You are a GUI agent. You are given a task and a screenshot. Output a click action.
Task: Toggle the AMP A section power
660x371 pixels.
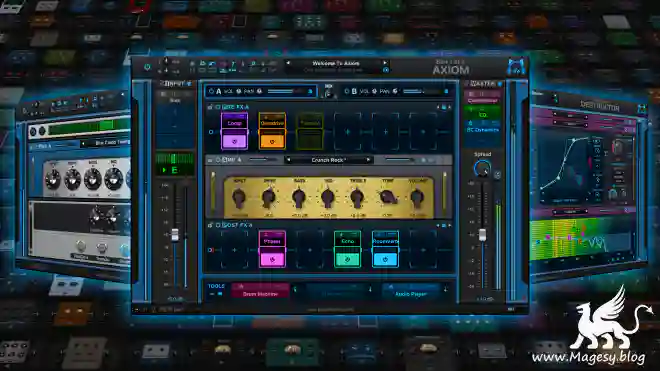[218, 160]
